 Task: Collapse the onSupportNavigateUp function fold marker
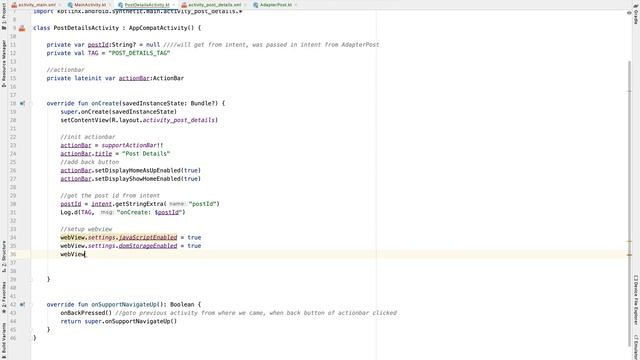(31, 304)
